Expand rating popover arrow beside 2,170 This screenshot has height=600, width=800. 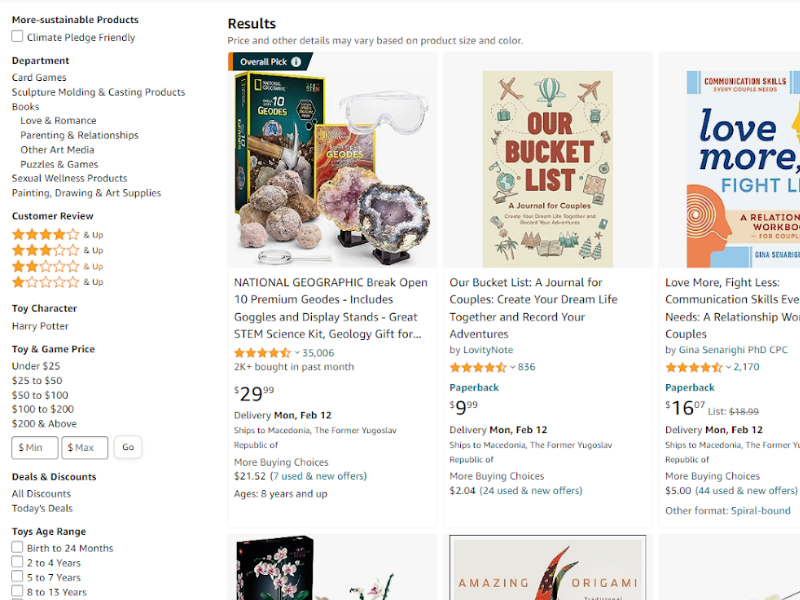tap(728, 367)
